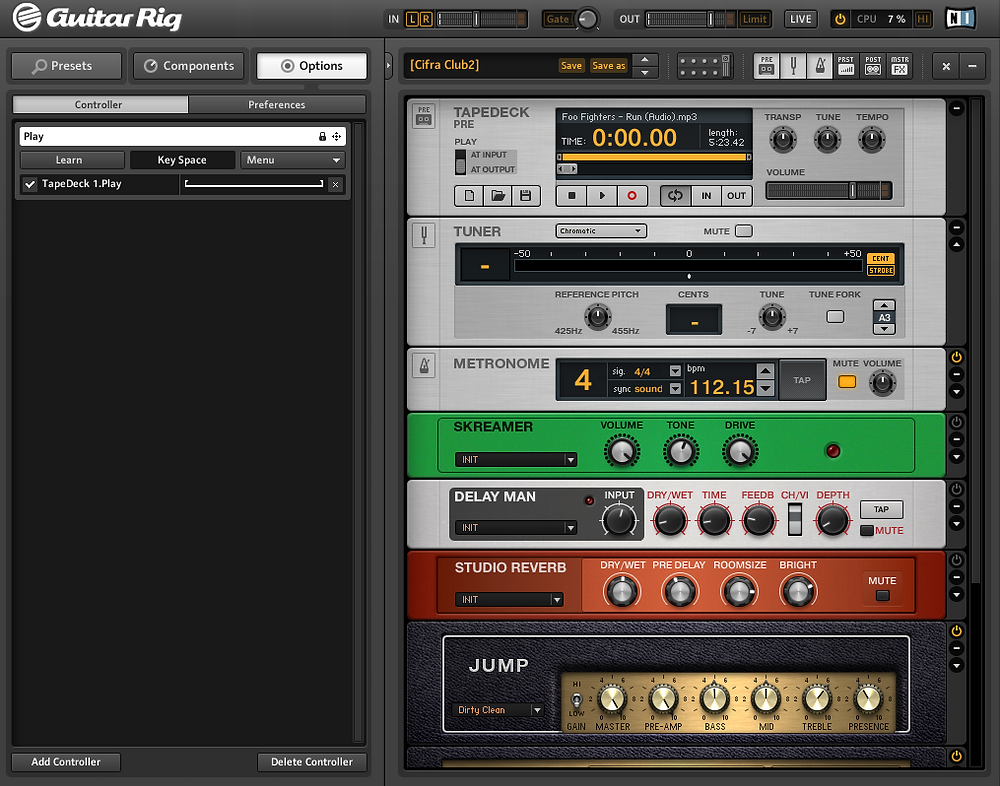Viewport: 1000px width, 786px height.
Task: Click Delay Man TAP button
Action: (x=881, y=509)
